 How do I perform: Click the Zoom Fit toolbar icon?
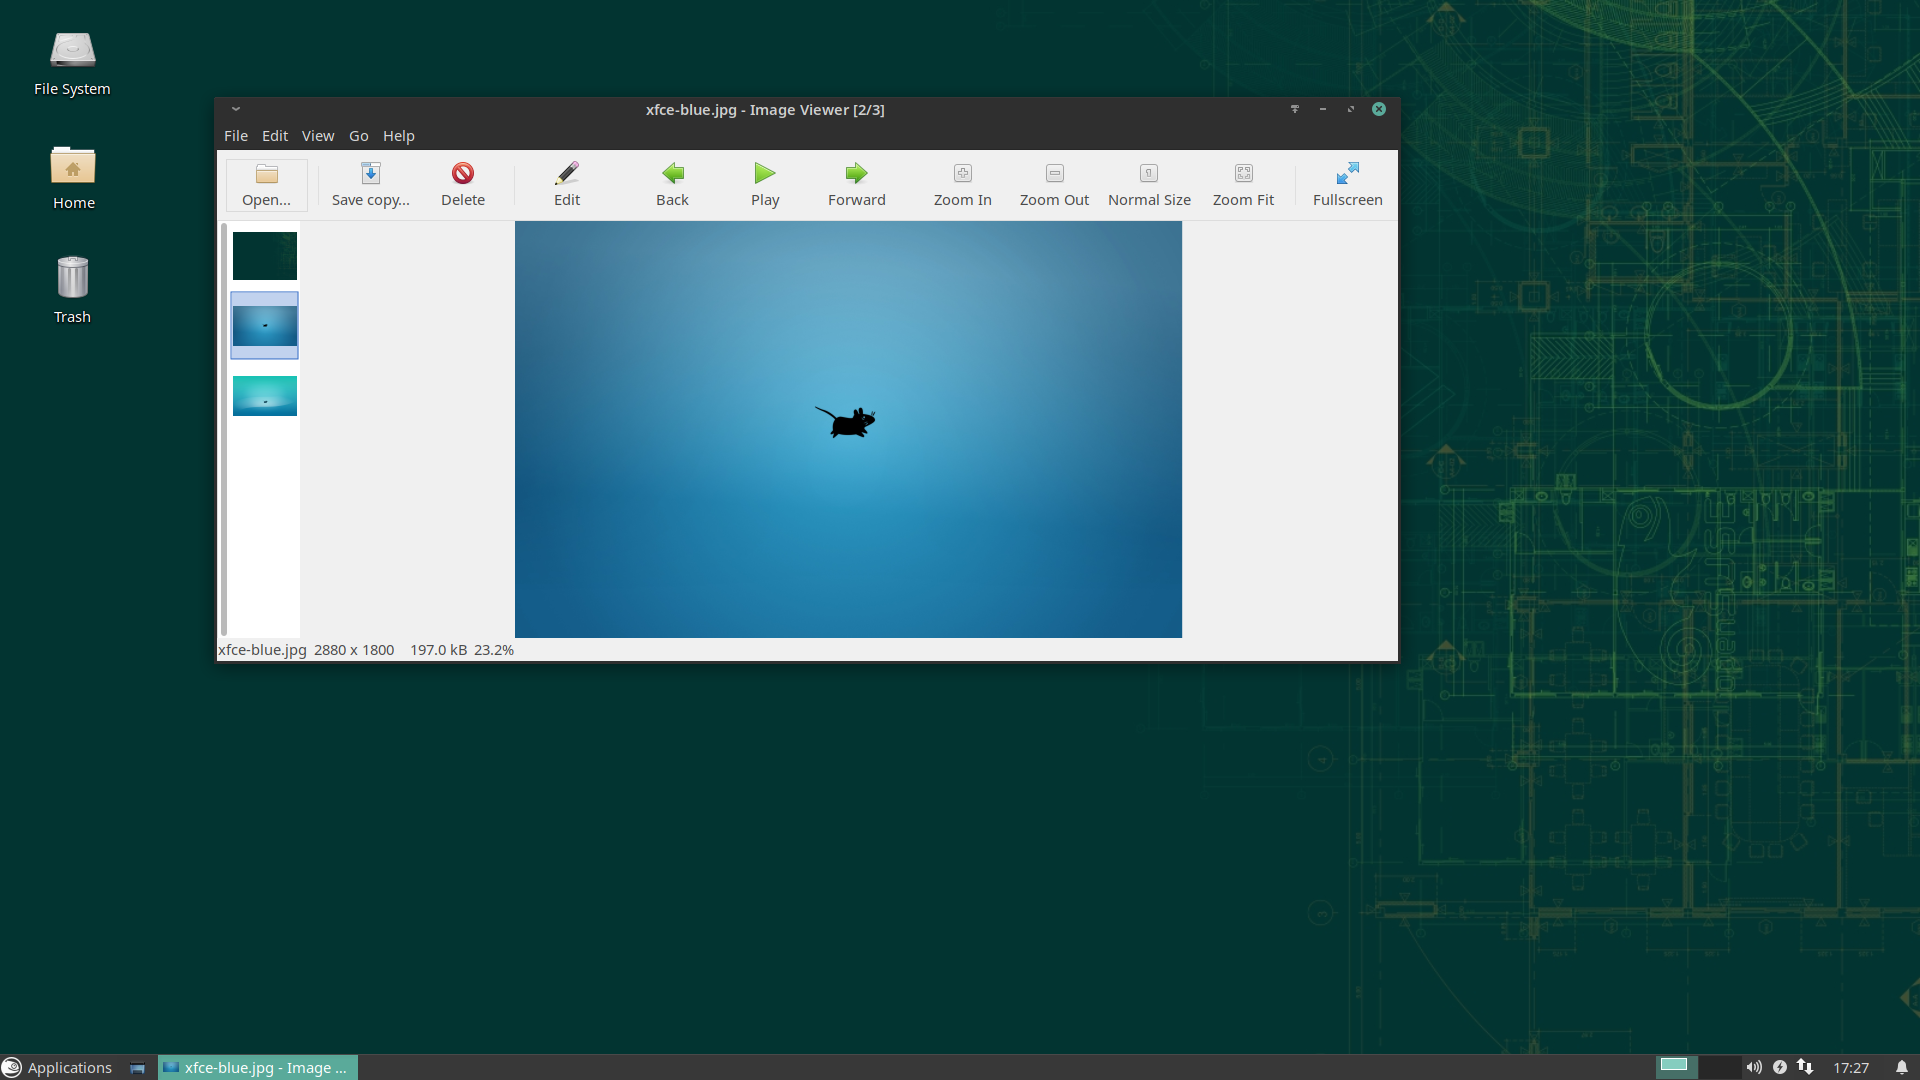point(1243,173)
